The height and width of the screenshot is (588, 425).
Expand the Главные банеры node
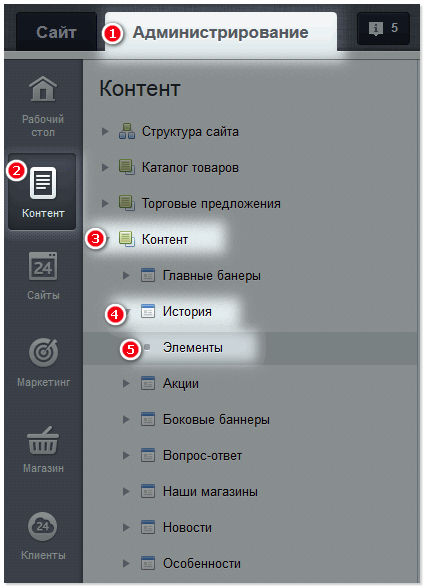click(126, 276)
